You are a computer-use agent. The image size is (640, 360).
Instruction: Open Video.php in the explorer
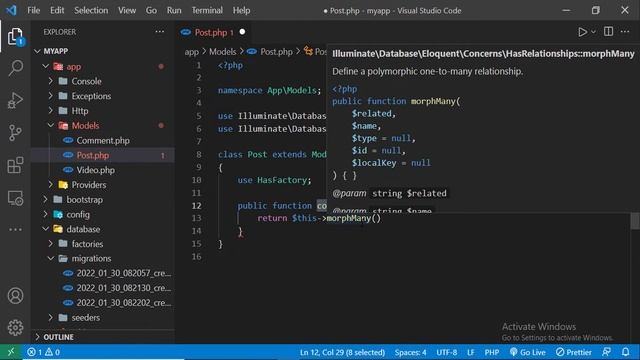click(x=103, y=170)
